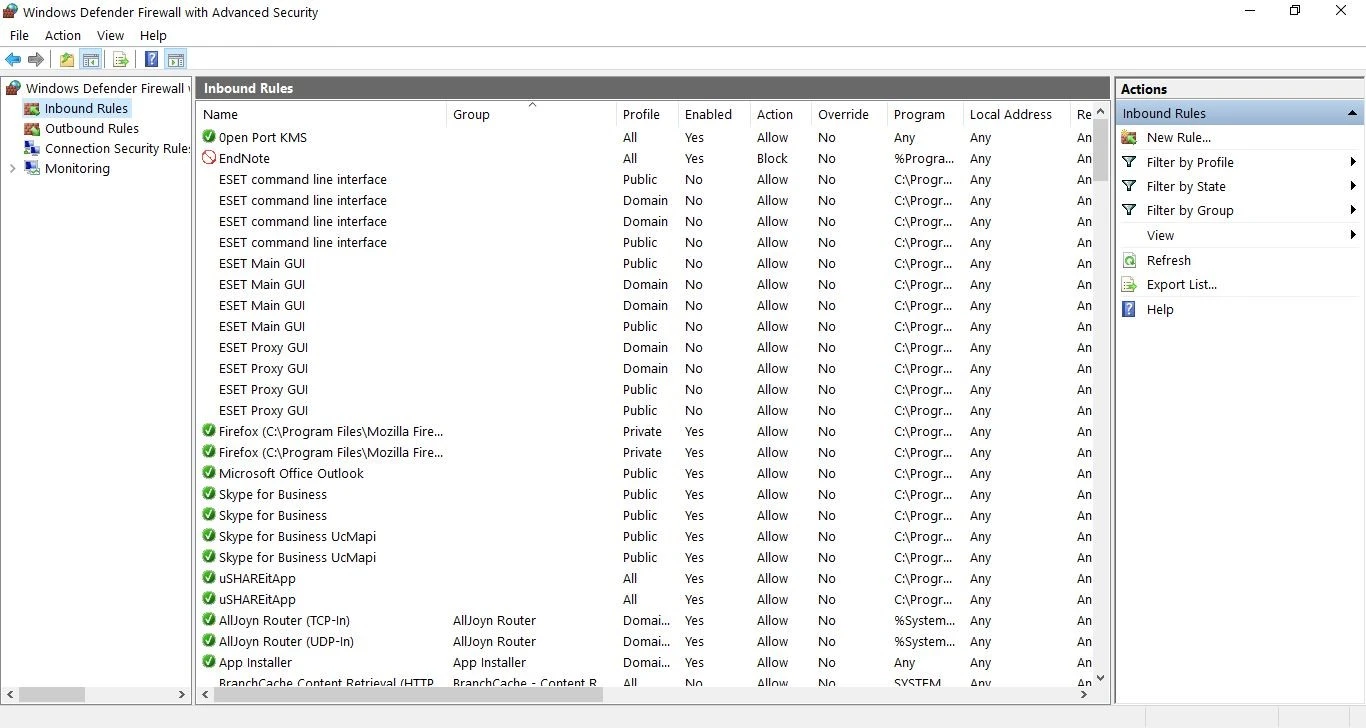Expand Filter by Profile submenu arrow
This screenshot has width=1366, height=728.
click(1353, 162)
